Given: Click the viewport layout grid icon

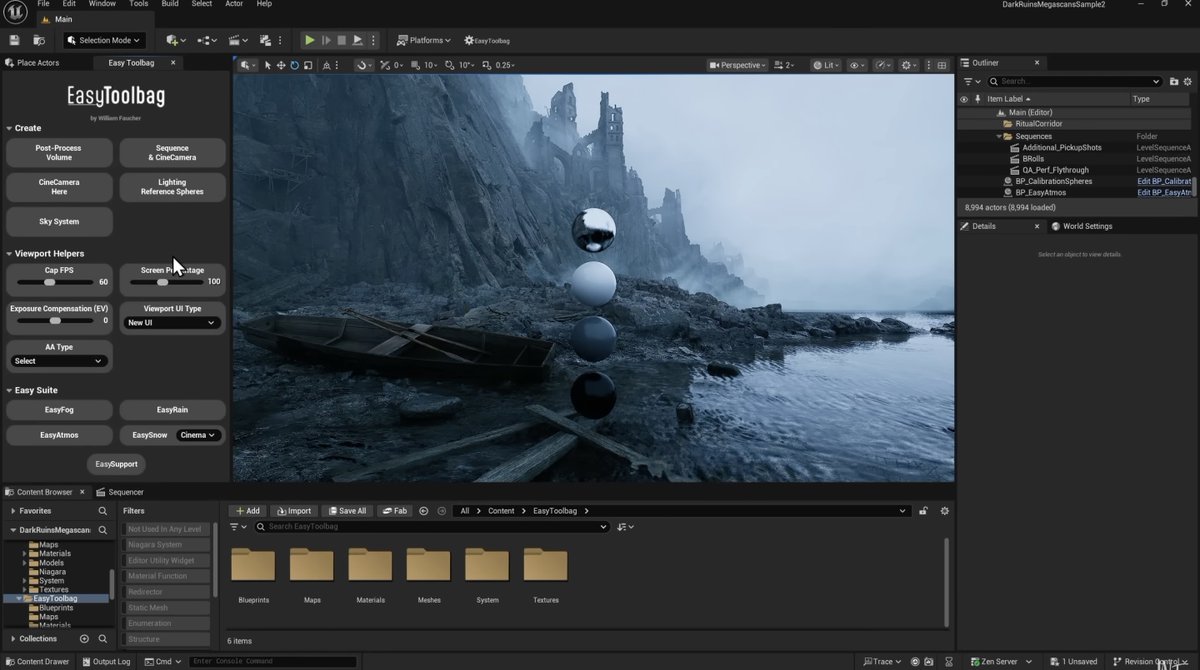Looking at the screenshot, I should pyautogui.click(x=941, y=65).
